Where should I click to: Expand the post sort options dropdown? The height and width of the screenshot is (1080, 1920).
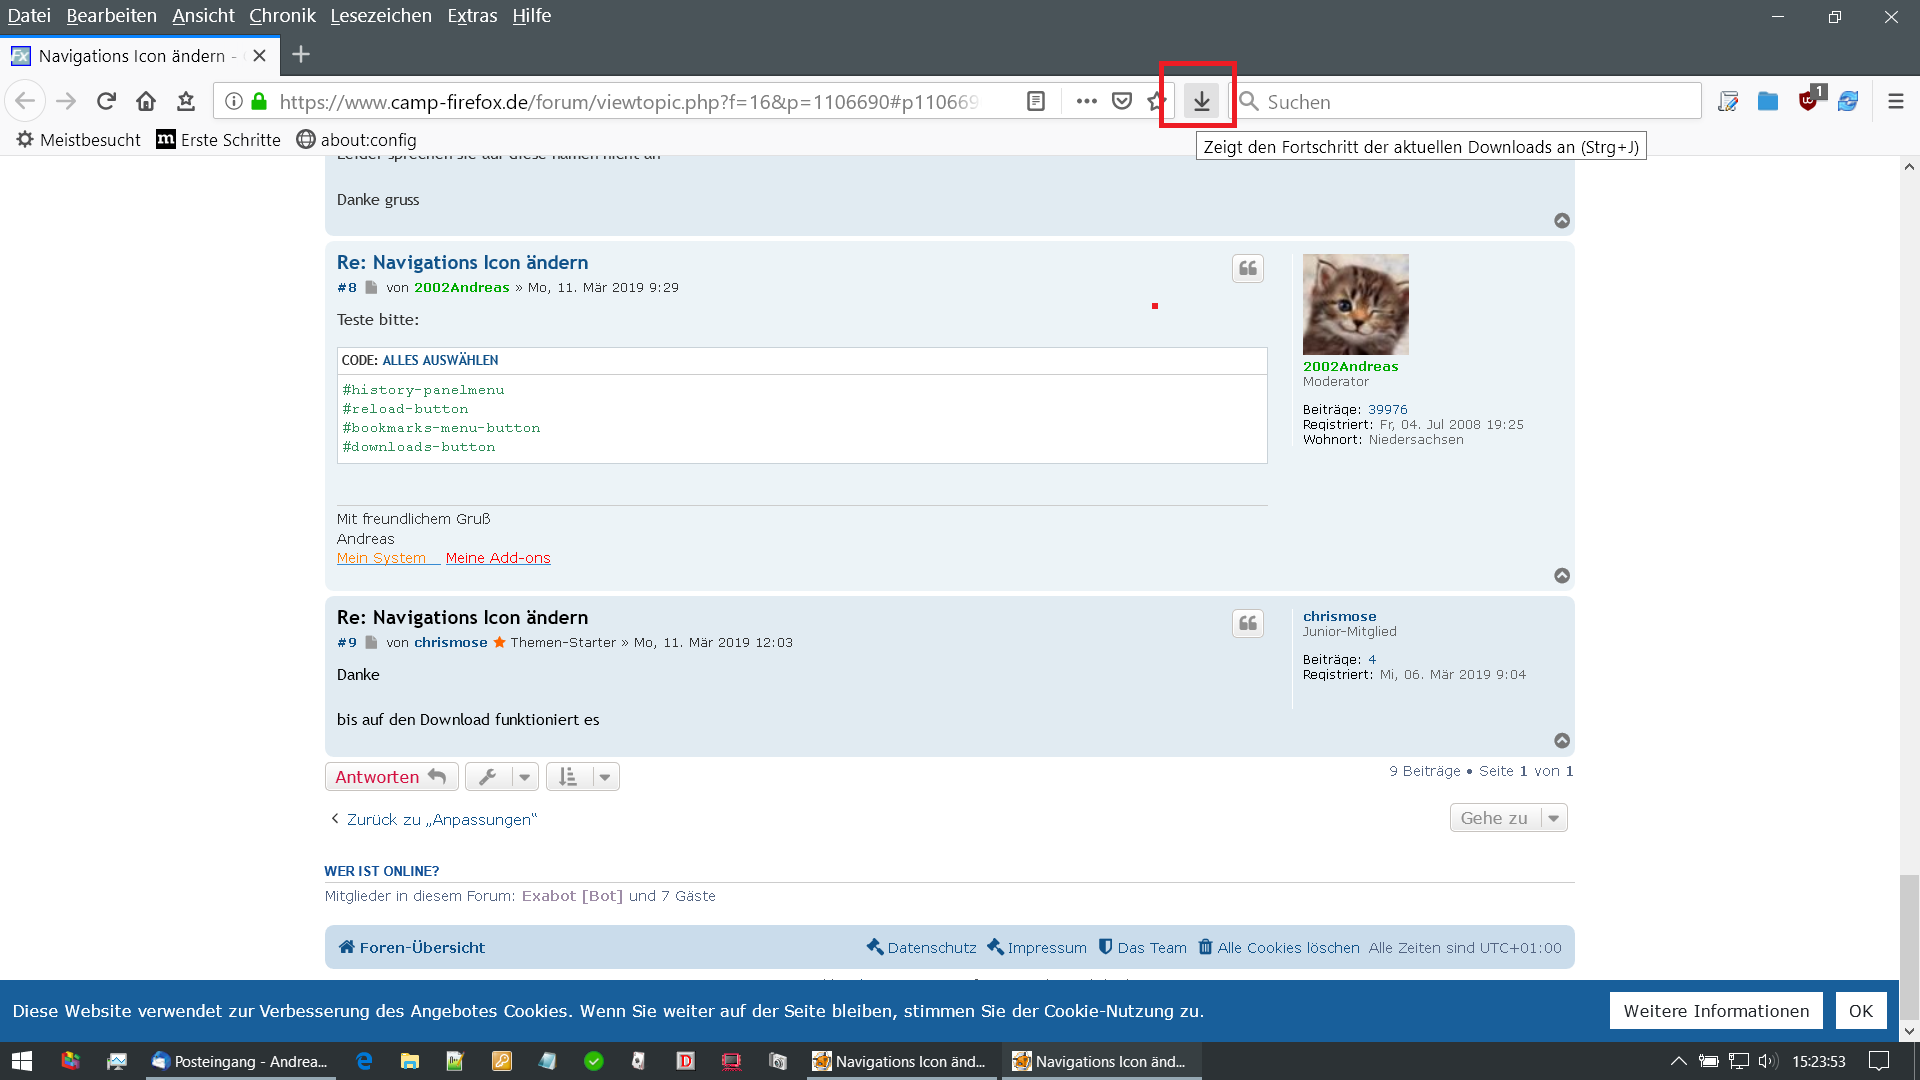pos(583,777)
